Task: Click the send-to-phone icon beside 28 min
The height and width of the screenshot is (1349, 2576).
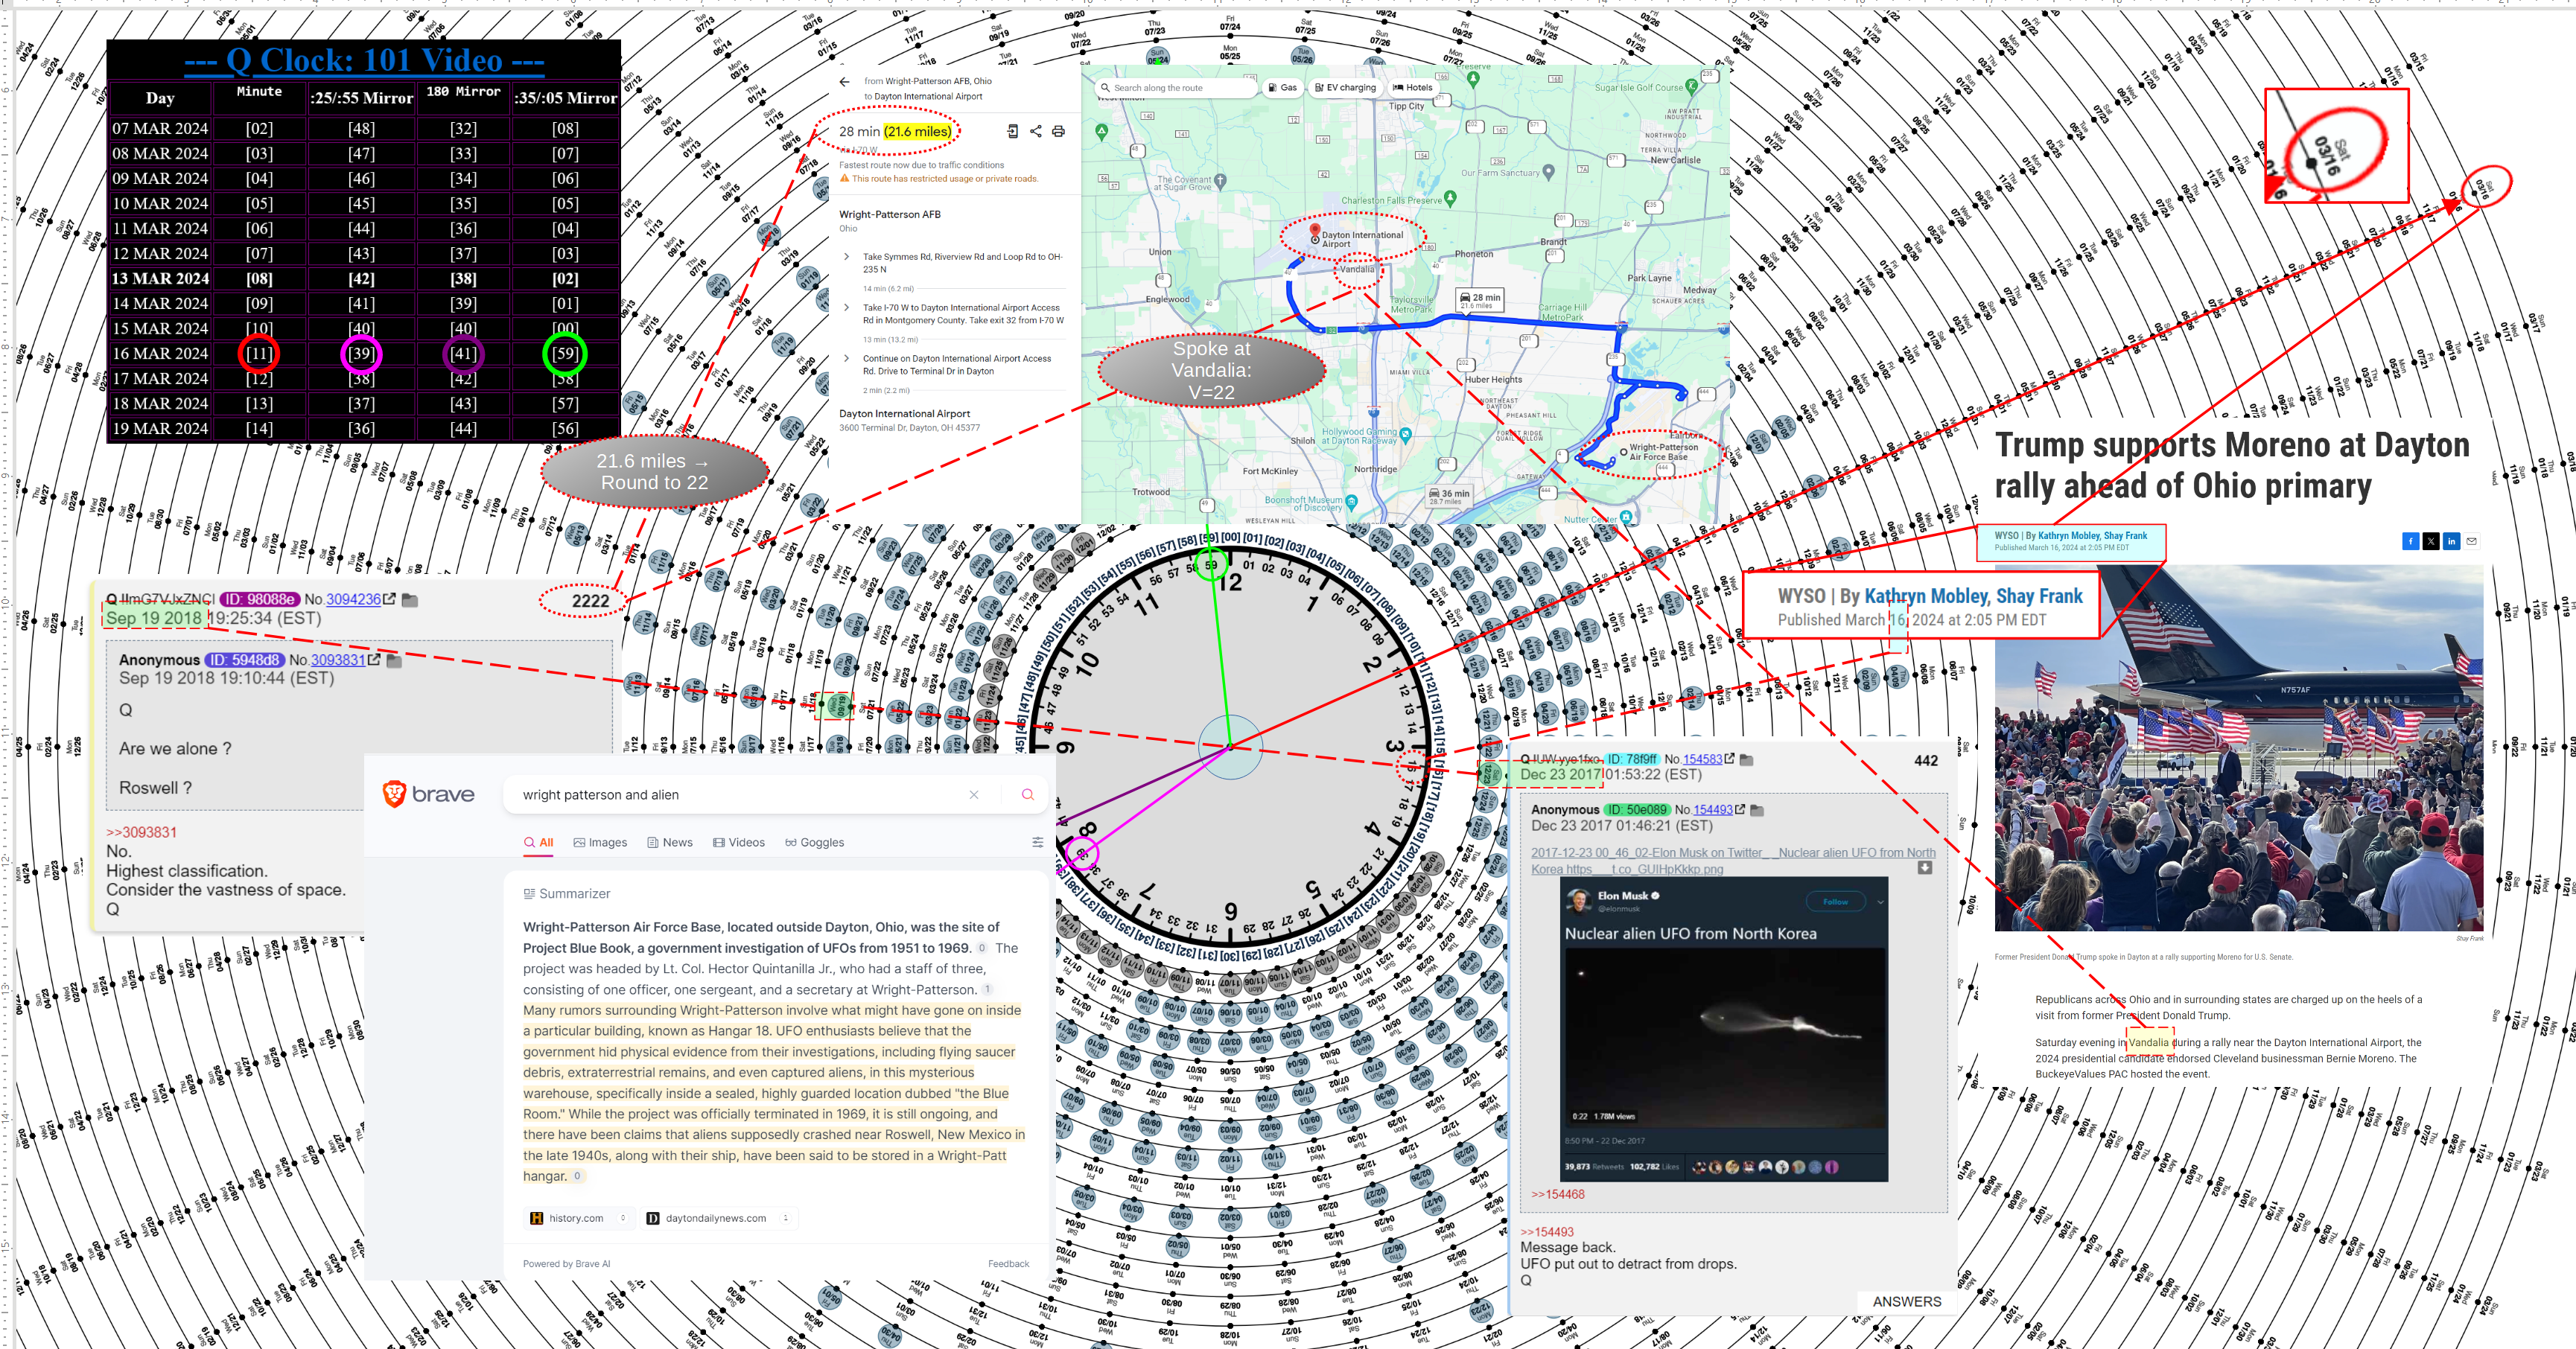Action: click(1012, 131)
